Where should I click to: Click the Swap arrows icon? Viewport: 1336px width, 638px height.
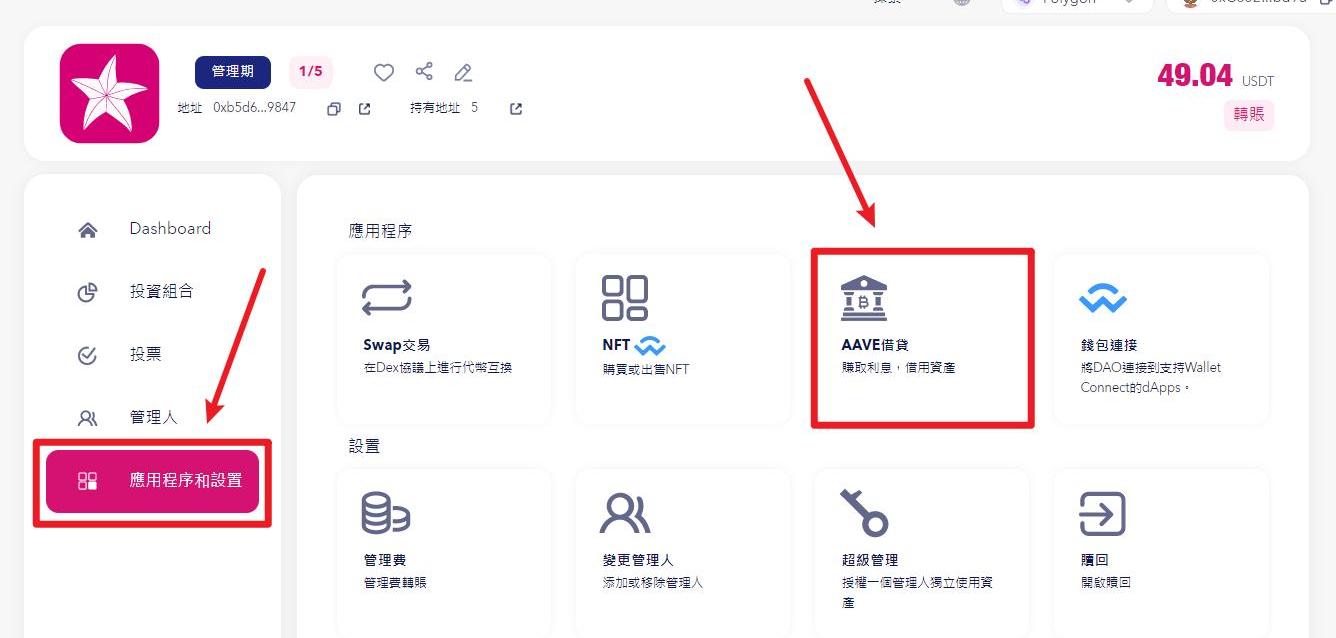[x=387, y=298]
